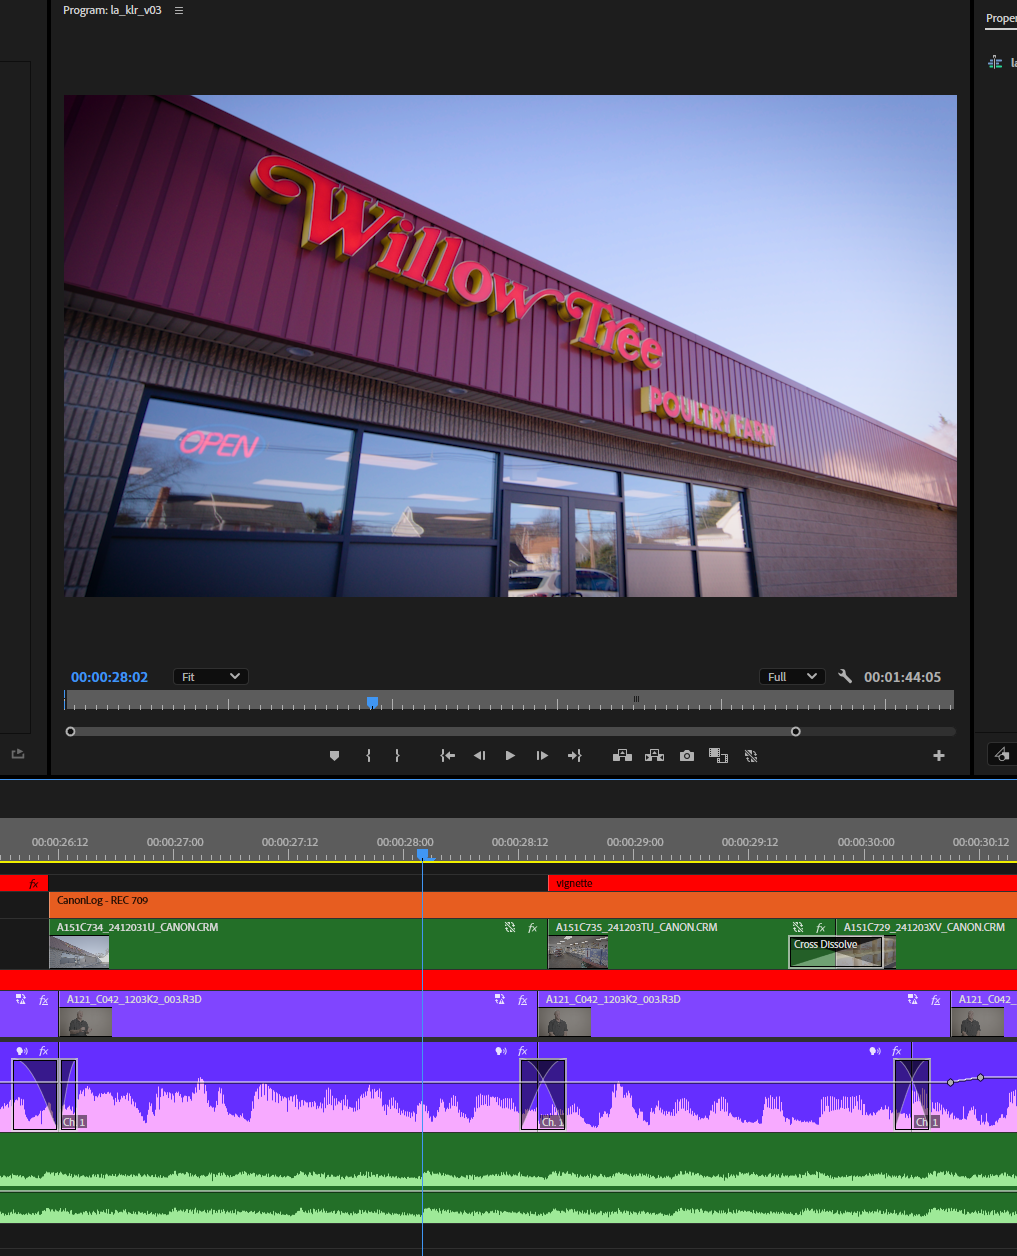Viewport: 1017px width, 1256px height.
Task: Click right handle of monitor zoom bar
Action: coord(796,731)
